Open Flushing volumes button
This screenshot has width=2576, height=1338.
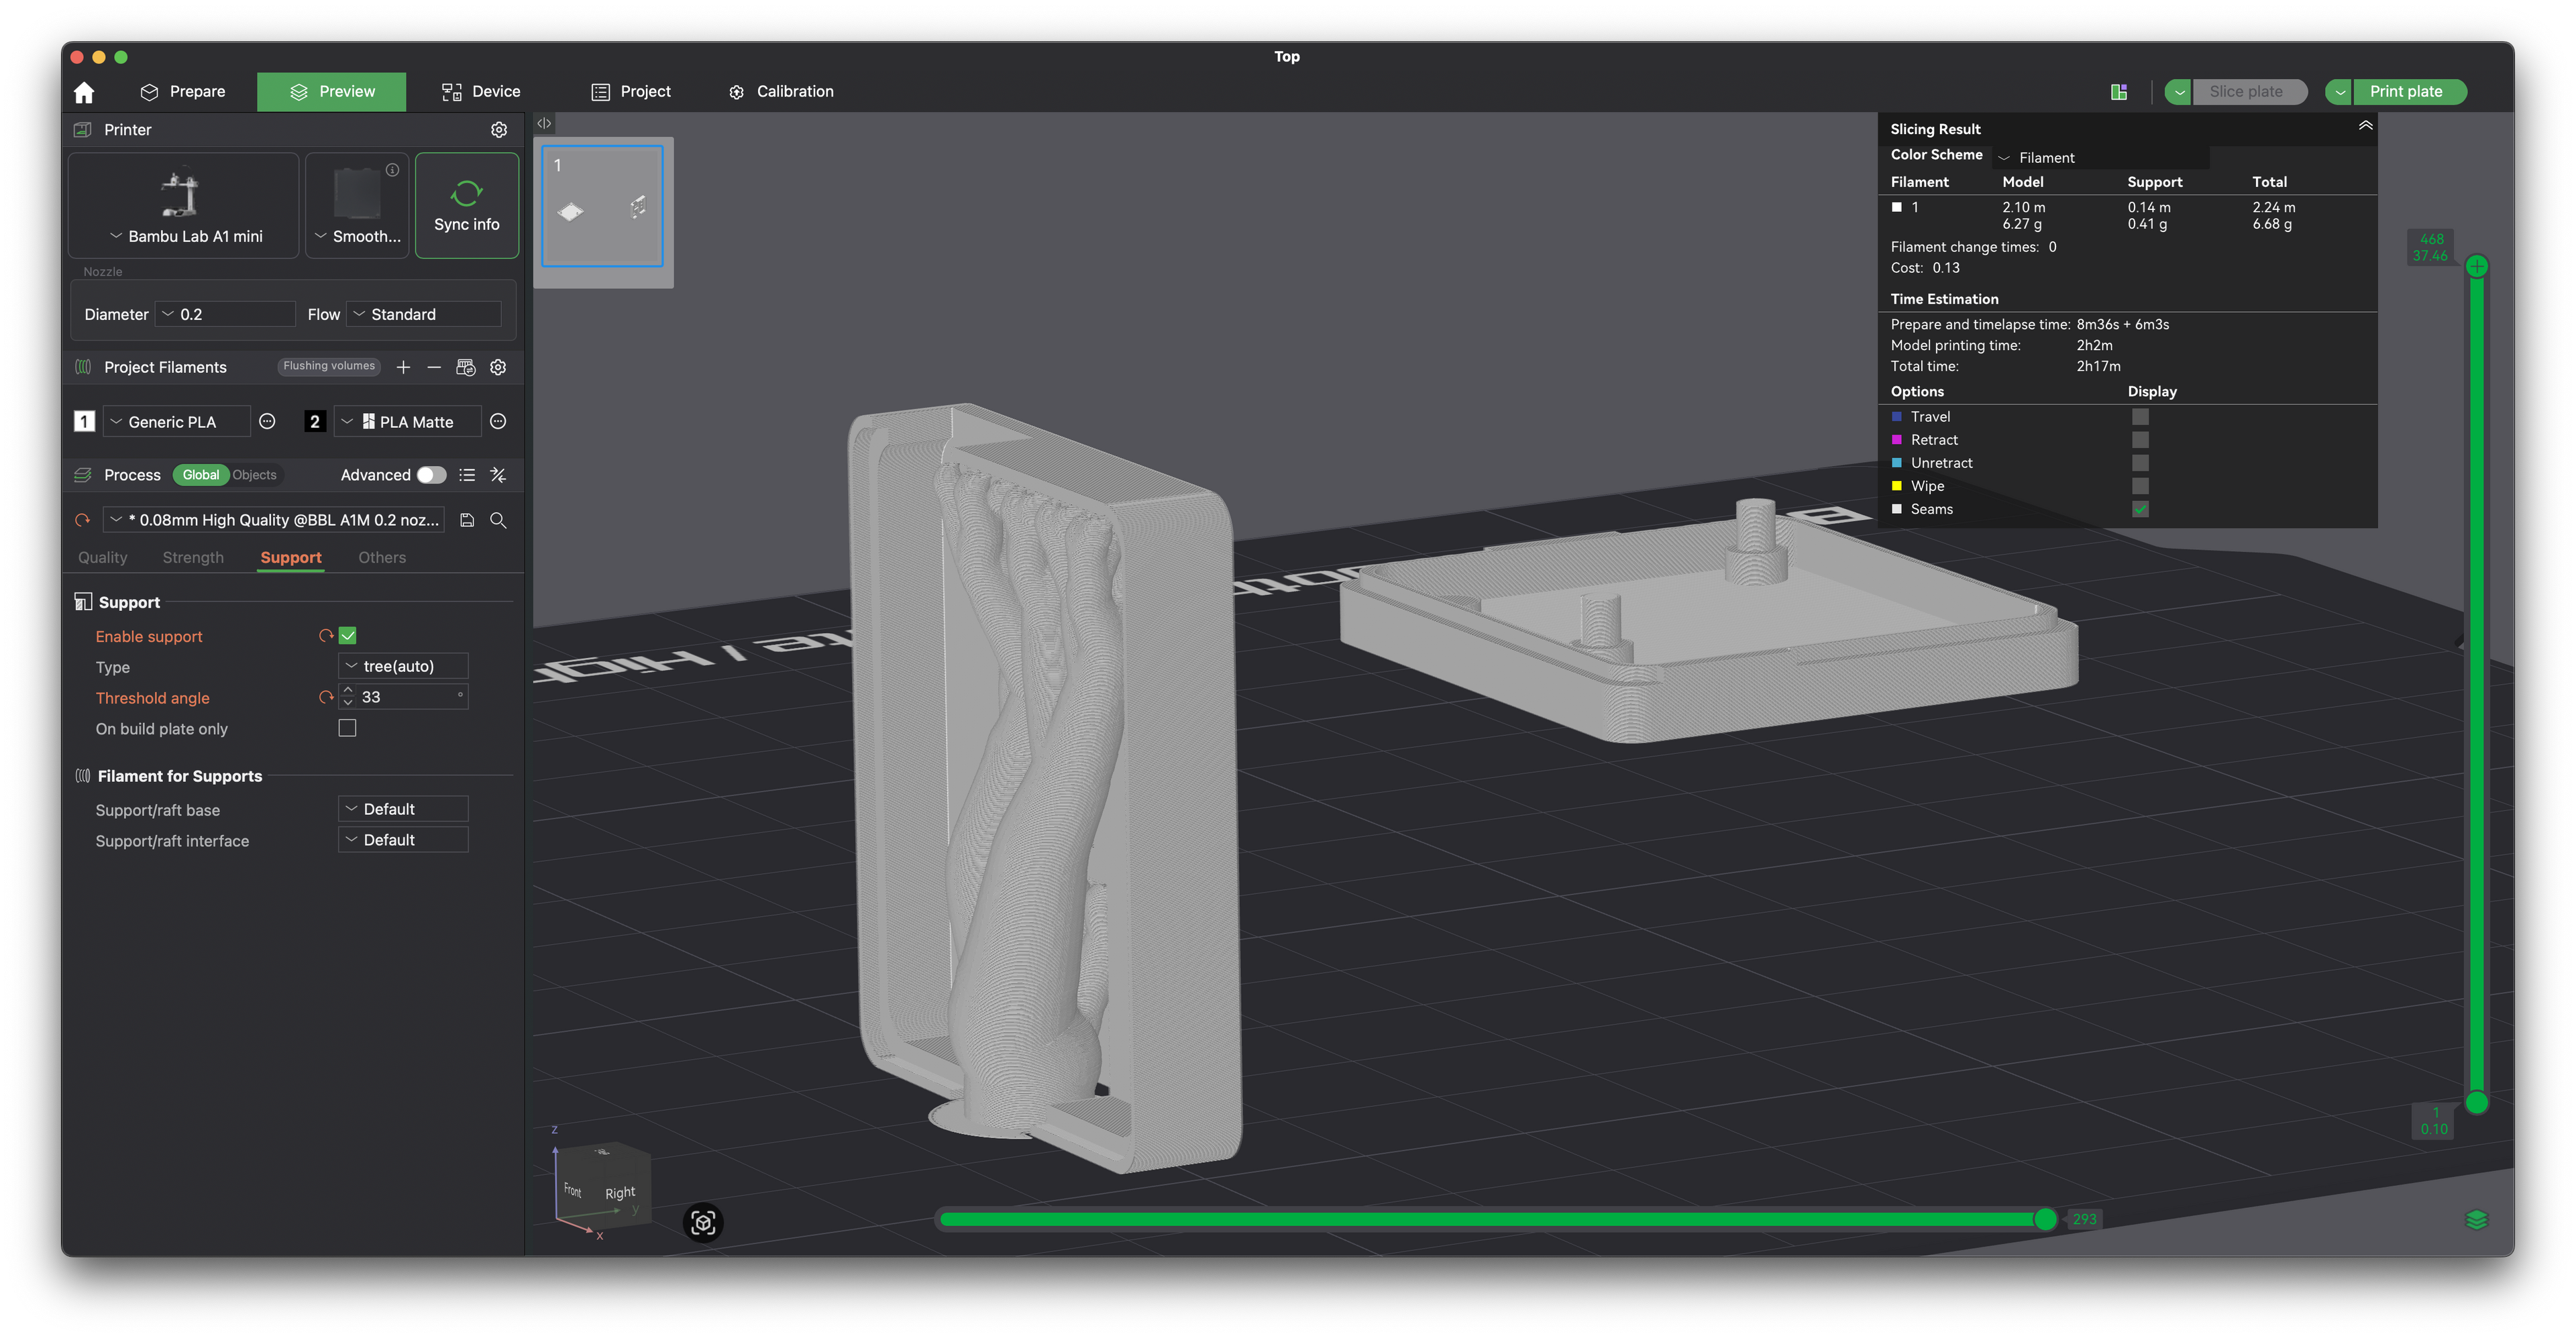tap(329, 366)
